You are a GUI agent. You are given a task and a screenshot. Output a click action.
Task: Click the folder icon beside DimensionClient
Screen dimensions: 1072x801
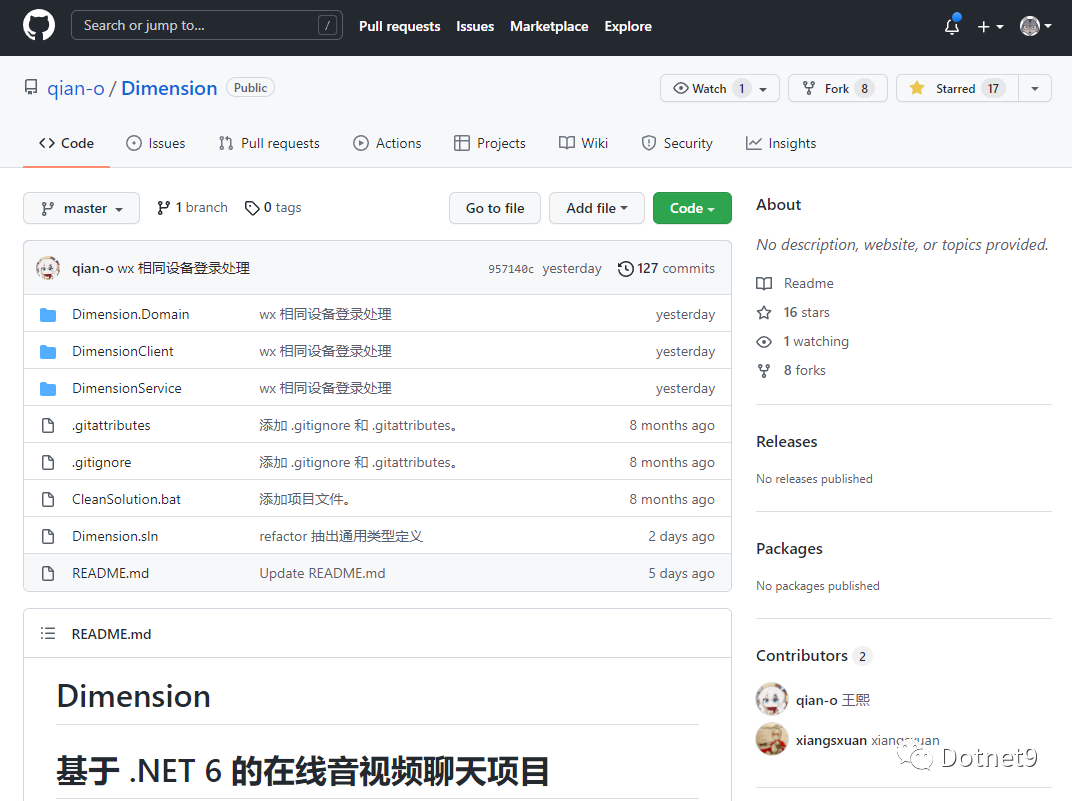tap(48, 351)
